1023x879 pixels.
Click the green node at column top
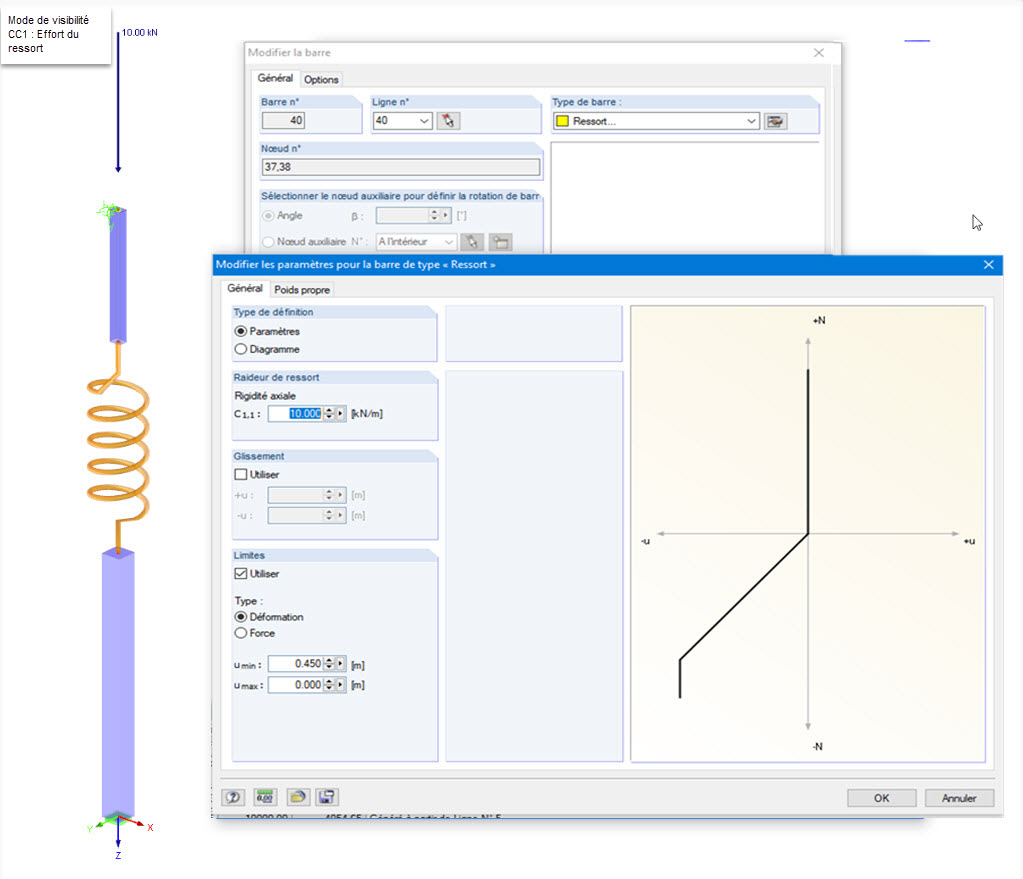point(109,211)
